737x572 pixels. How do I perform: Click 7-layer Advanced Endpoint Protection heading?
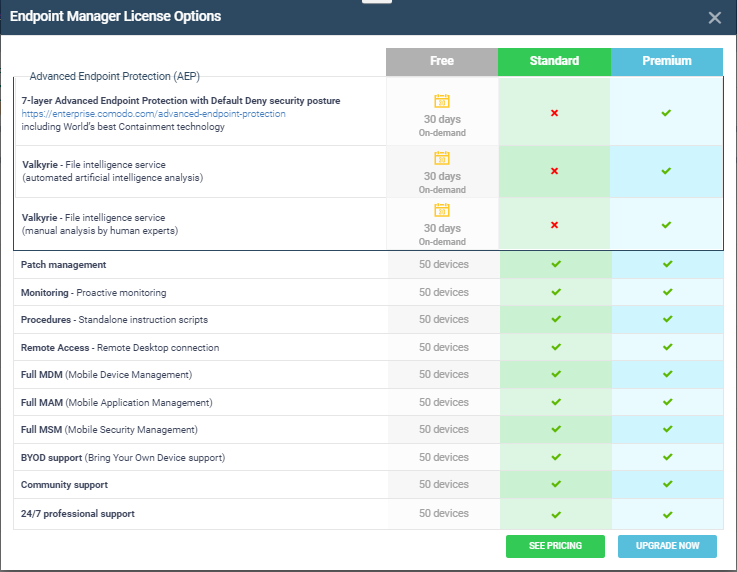pos(181,101)
